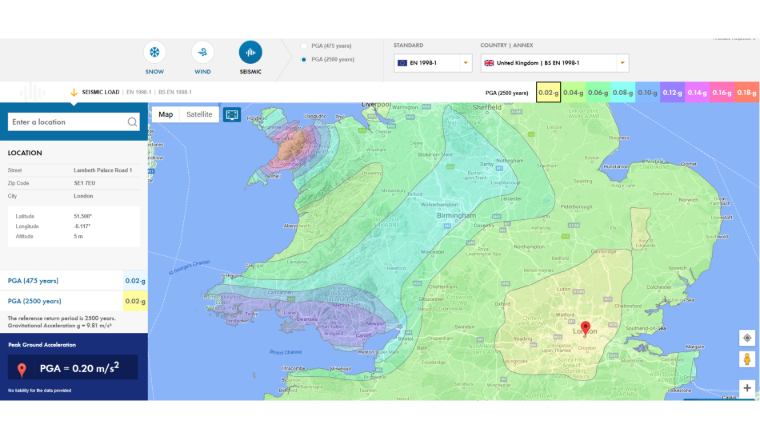Click the EU flag in Standard selector

coord(402,63)
